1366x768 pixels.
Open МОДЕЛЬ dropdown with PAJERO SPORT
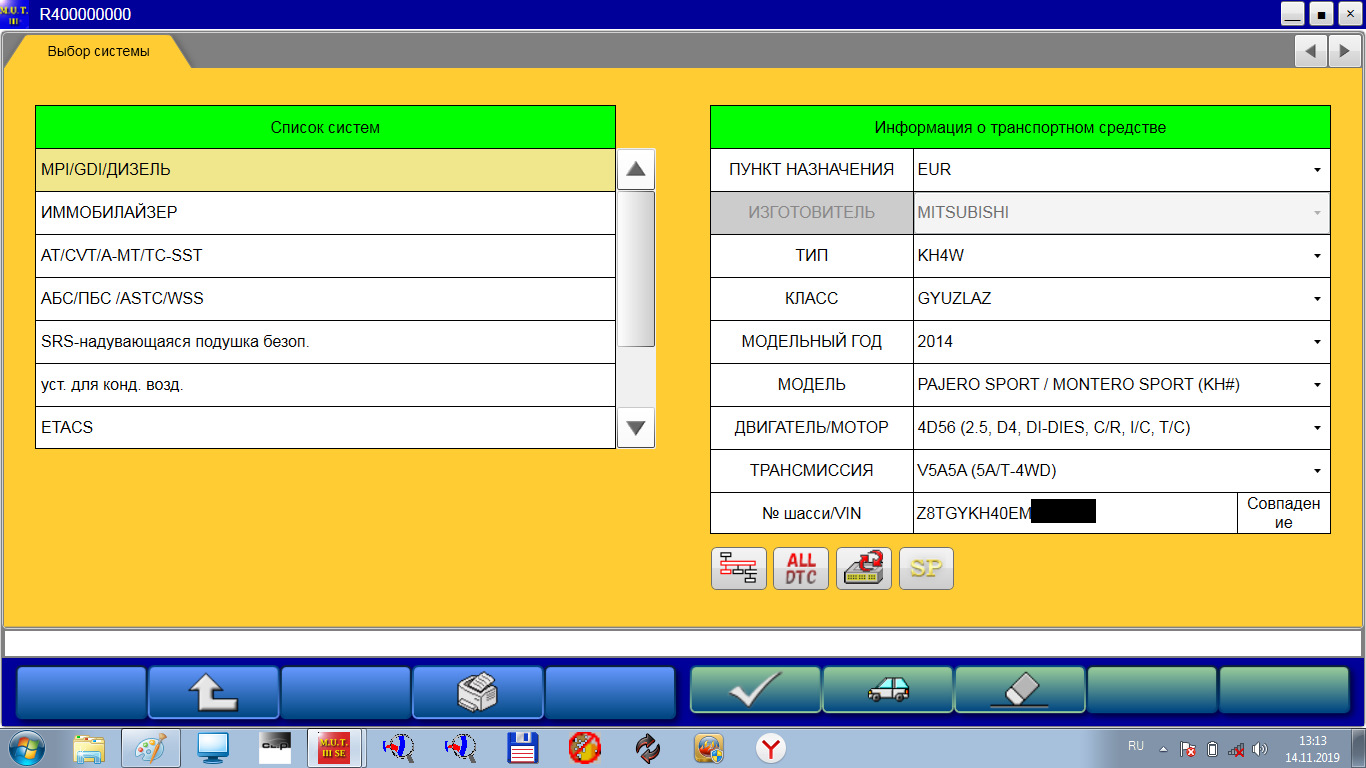(1122, 385)
